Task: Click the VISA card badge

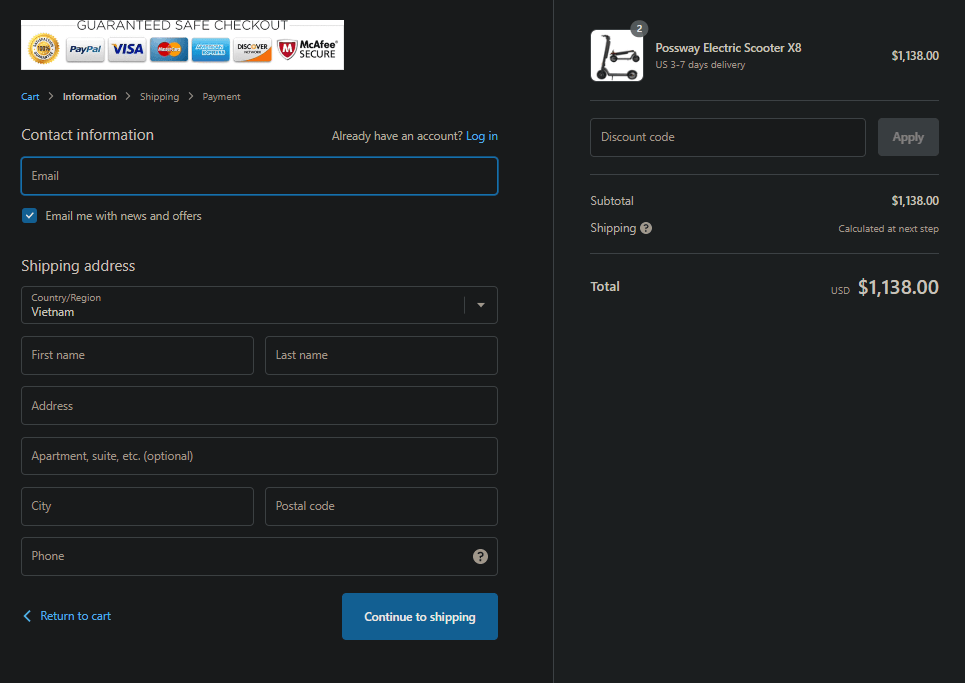Action: coord(127,49)
